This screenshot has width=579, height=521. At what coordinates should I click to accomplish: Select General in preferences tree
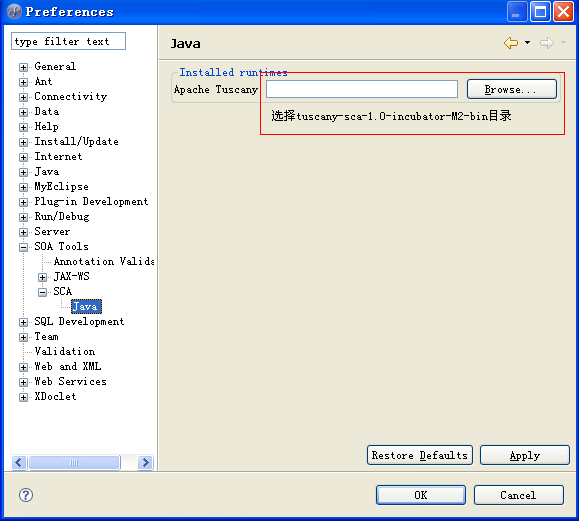pyautogui.click(x=55, y=66)
